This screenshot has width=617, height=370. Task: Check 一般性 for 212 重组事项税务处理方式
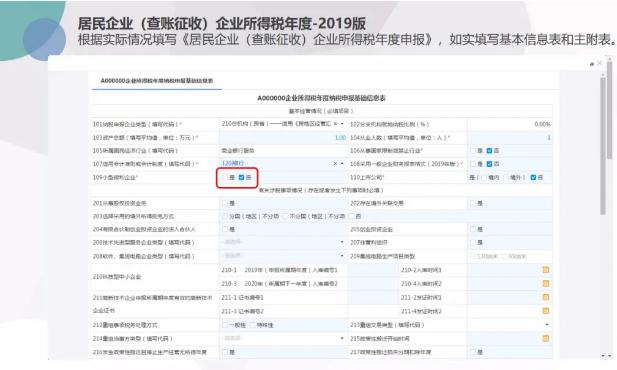[225, 325]
